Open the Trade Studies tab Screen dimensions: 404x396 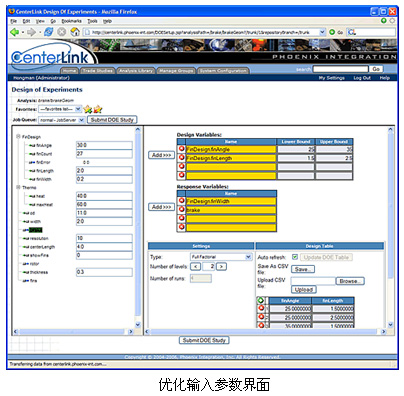coord(98,71)
